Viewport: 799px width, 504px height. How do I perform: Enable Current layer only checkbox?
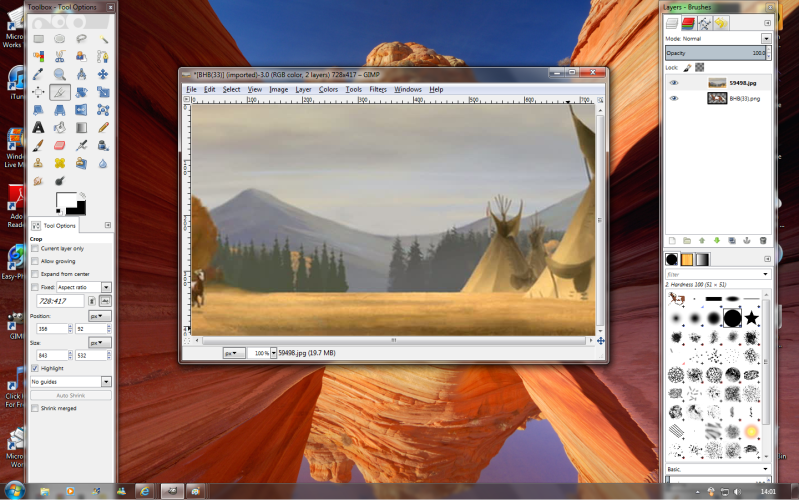coord(35,249)
